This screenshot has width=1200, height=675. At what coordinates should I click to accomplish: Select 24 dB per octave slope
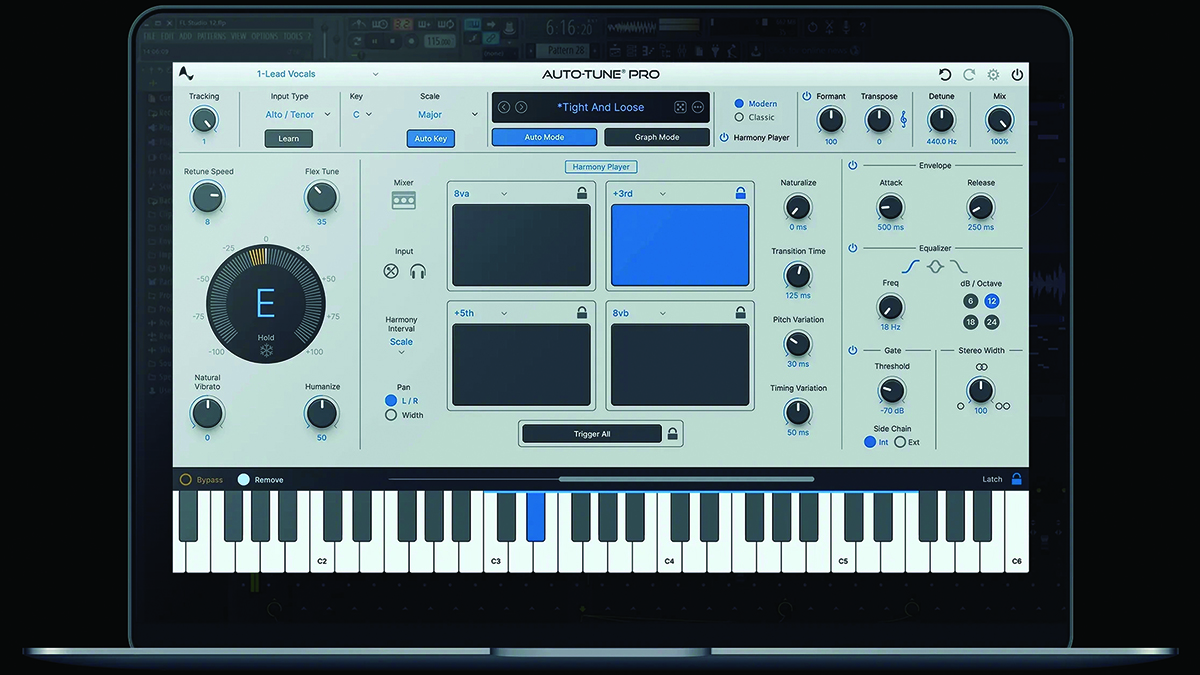coord(992,322)
